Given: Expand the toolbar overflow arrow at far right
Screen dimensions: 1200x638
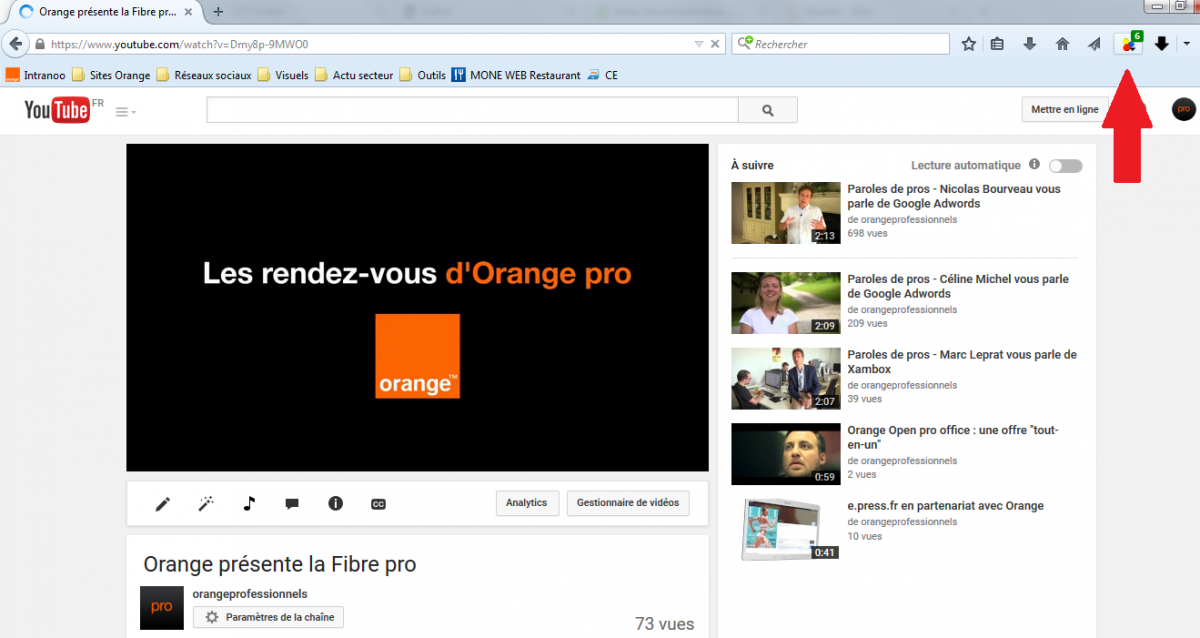Looking at the screenshot, I should (1186, 44).
